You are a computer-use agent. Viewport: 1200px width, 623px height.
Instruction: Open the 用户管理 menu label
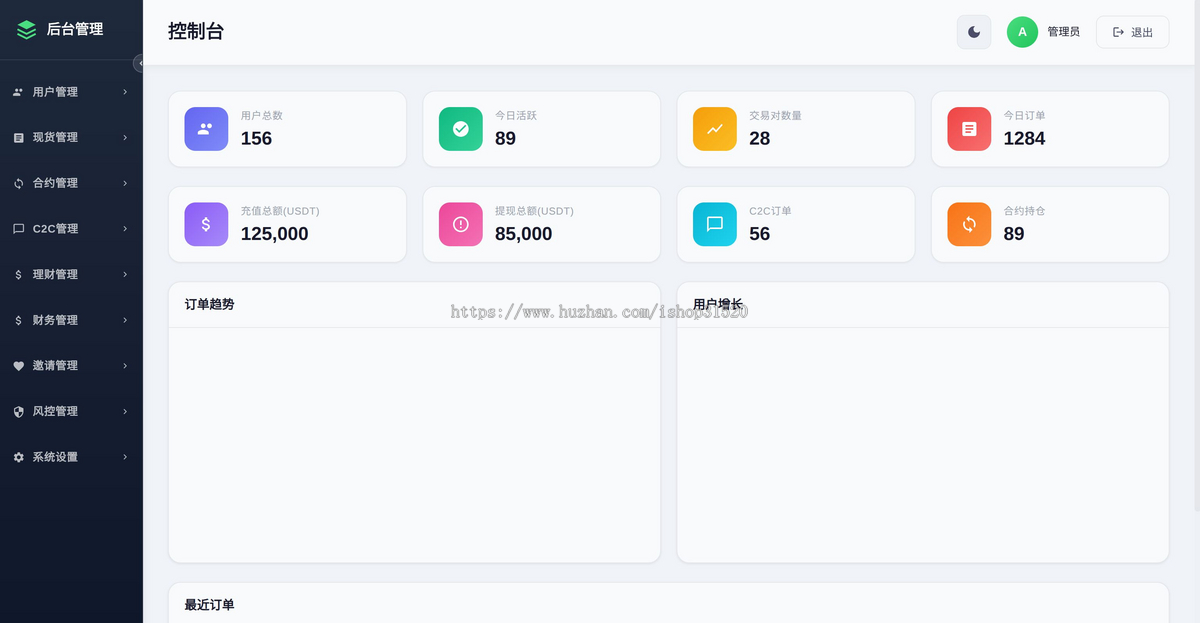[55, 92]
